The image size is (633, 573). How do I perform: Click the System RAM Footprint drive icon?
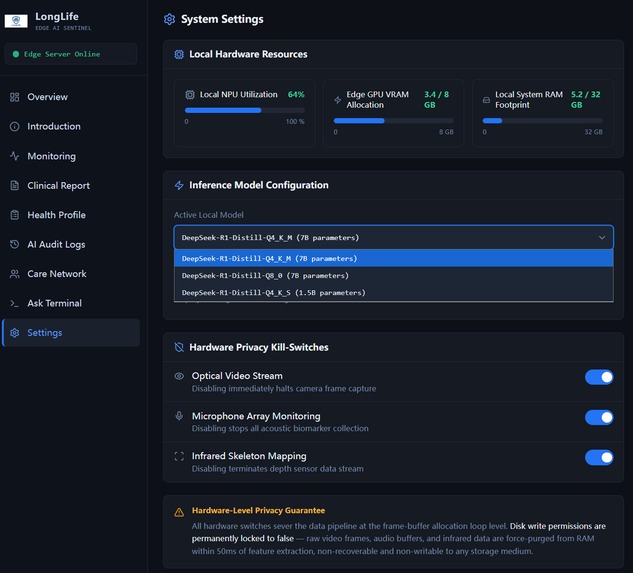click(x=486, y=100)
